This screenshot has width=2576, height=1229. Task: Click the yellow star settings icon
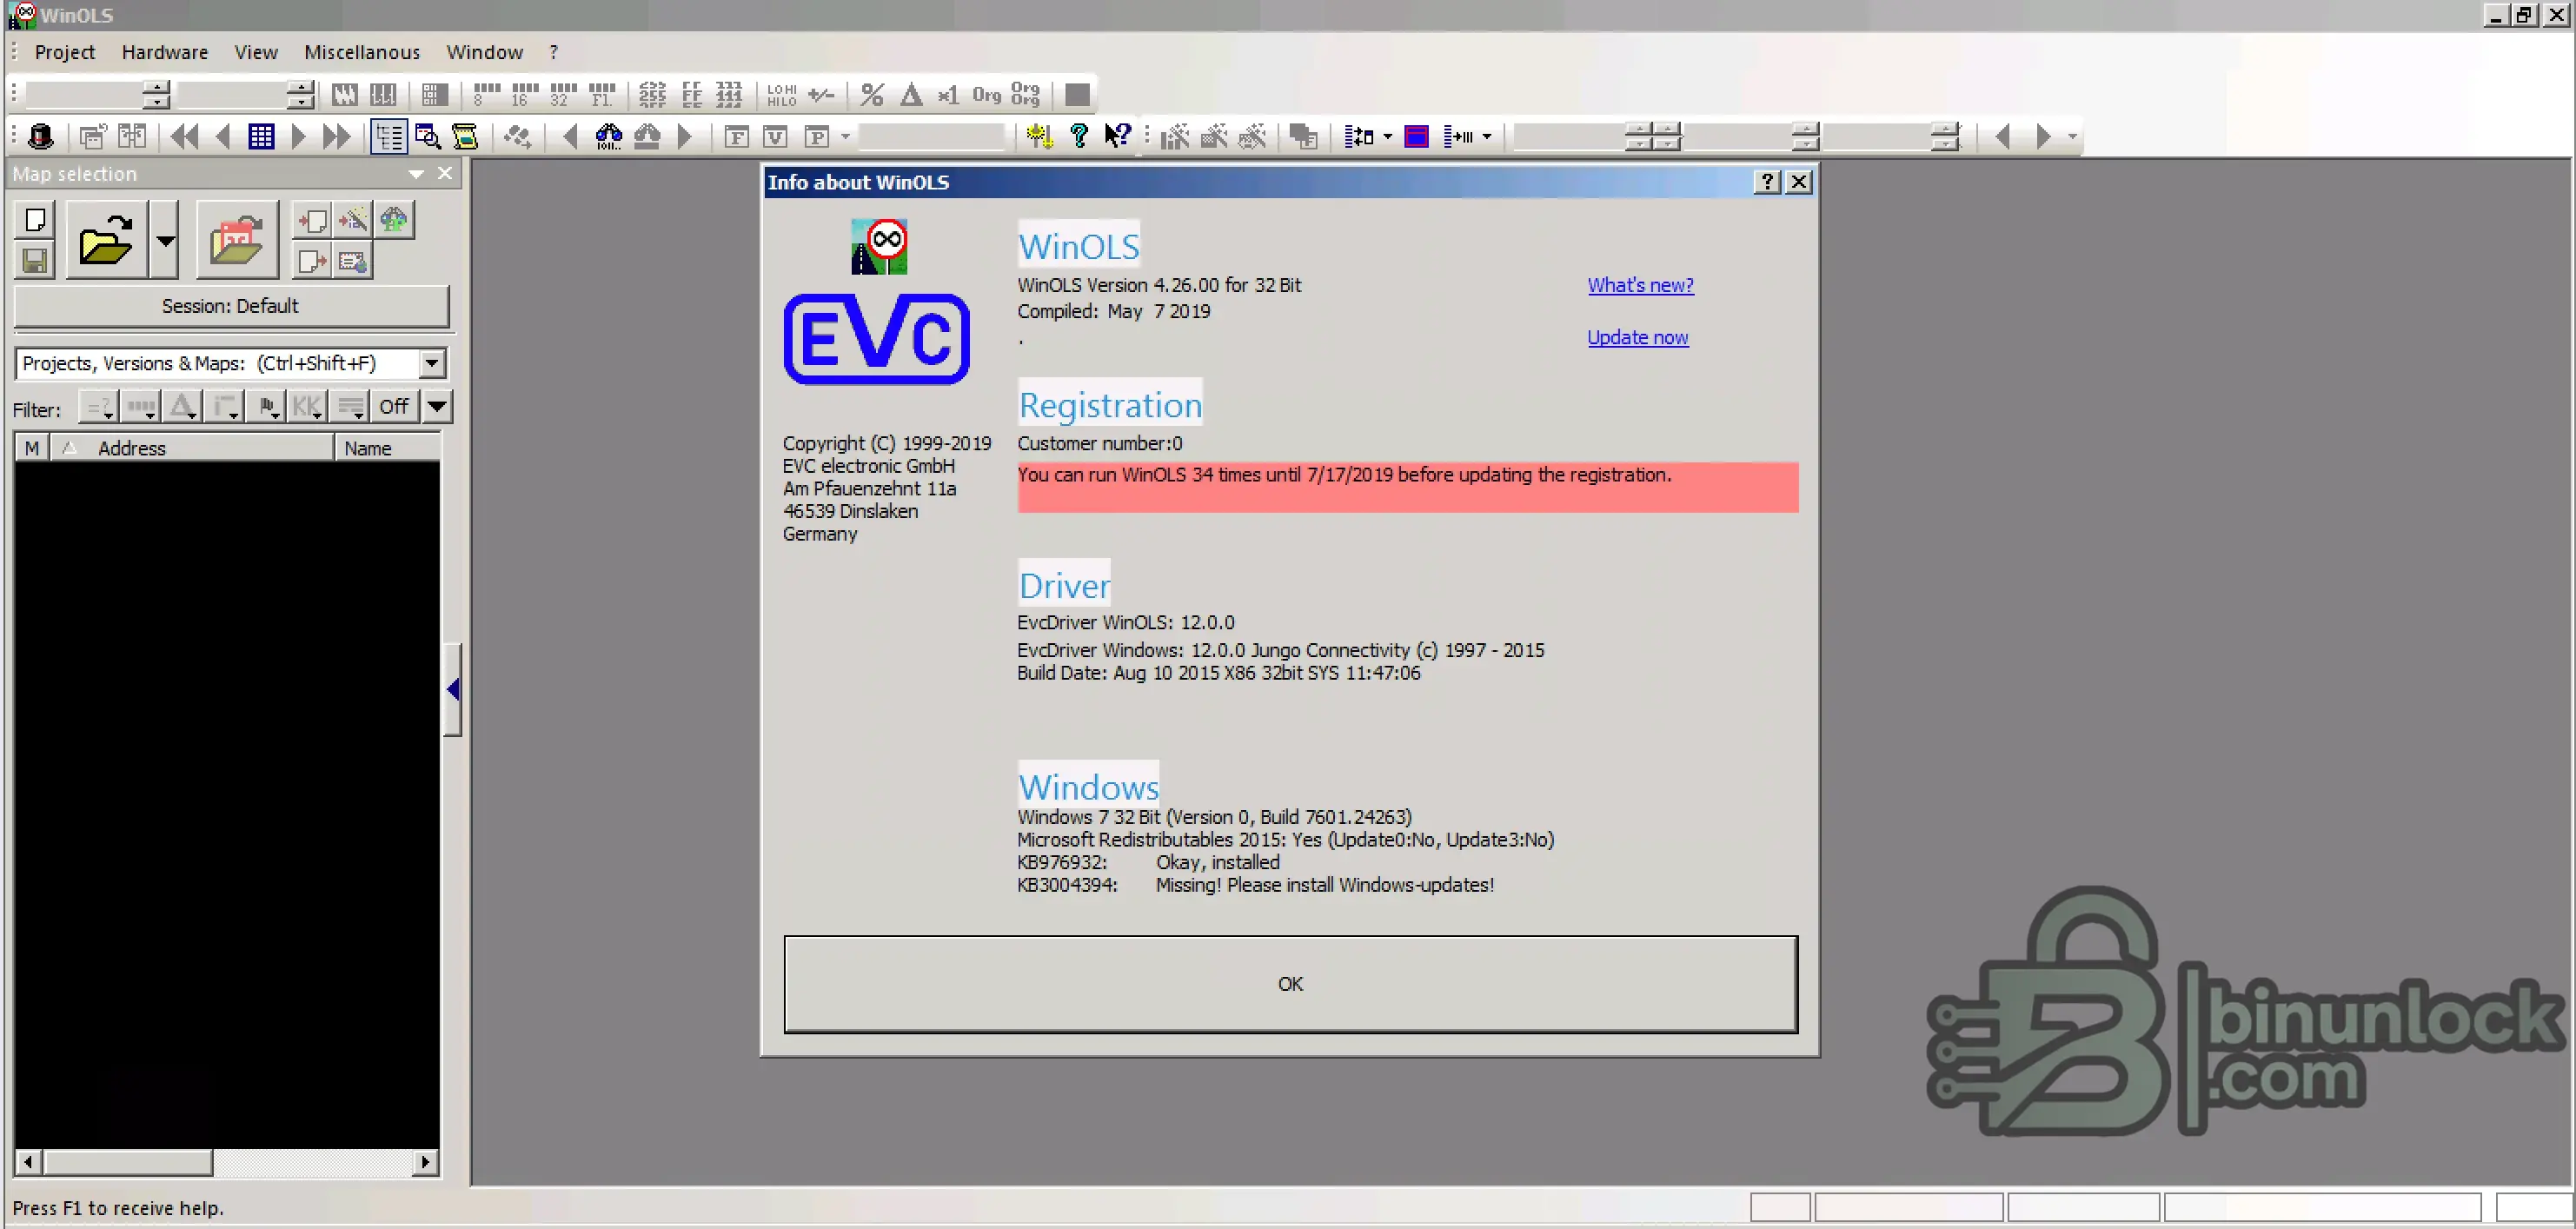pyautogui.click(x=1040, y=136)
